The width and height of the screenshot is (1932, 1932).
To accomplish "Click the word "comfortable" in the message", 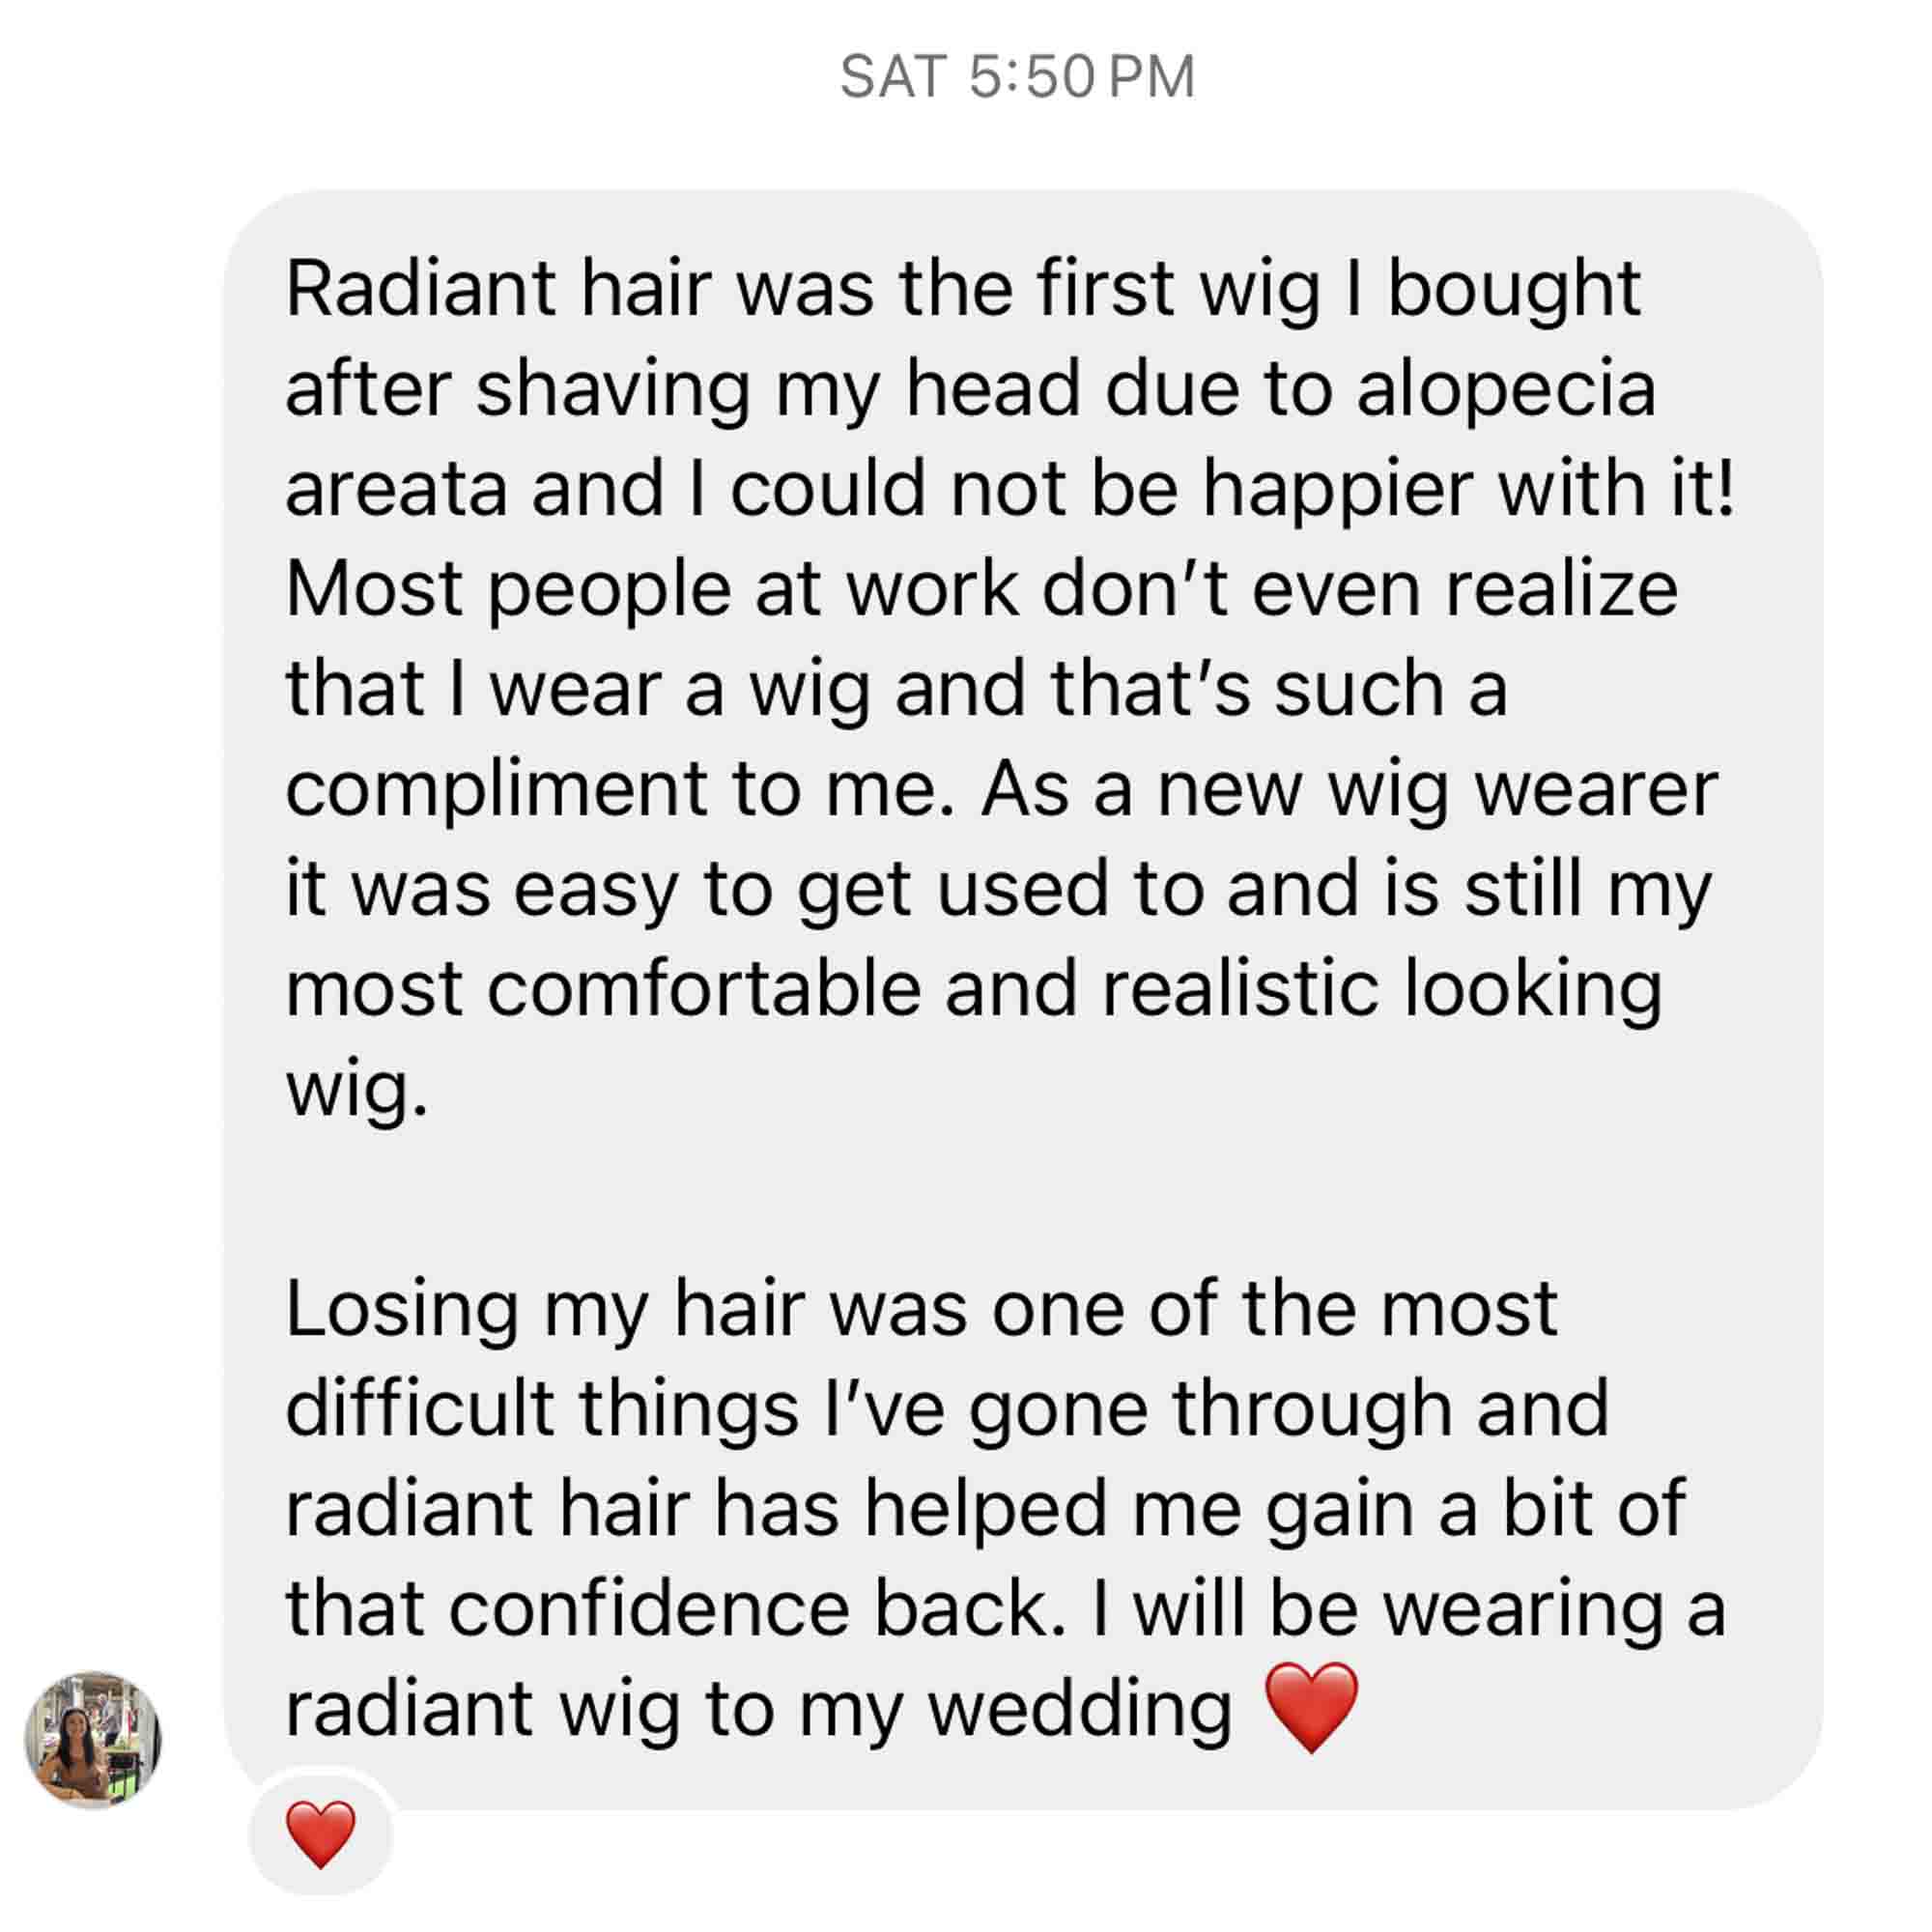I will click(x=704, y=989).
